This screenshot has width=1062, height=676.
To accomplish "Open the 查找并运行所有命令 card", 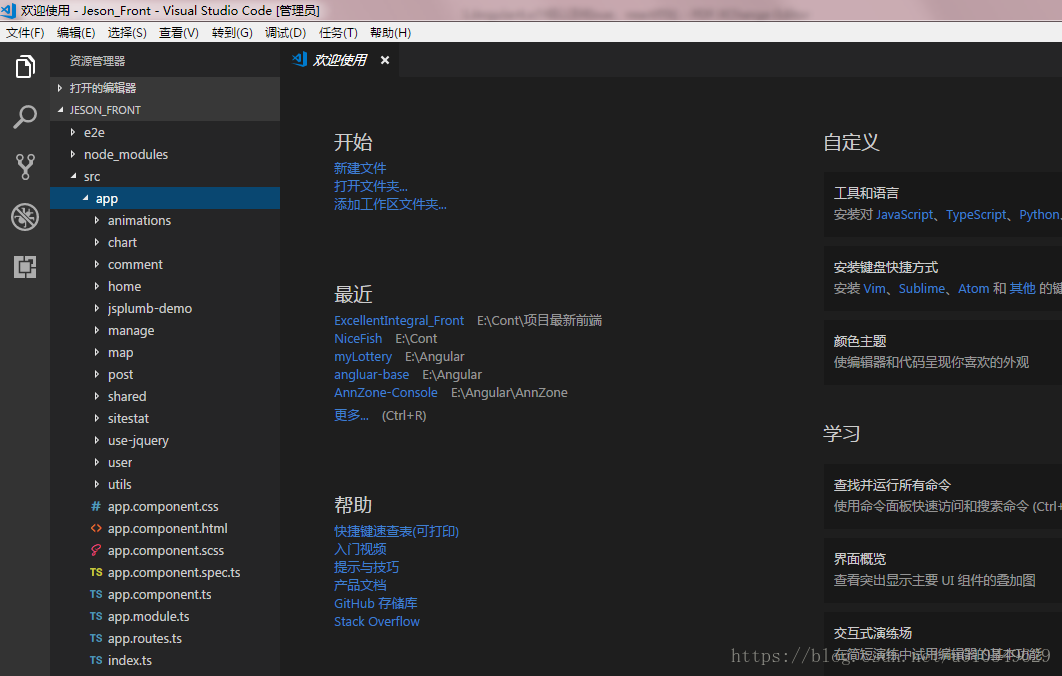I will 943,496.
